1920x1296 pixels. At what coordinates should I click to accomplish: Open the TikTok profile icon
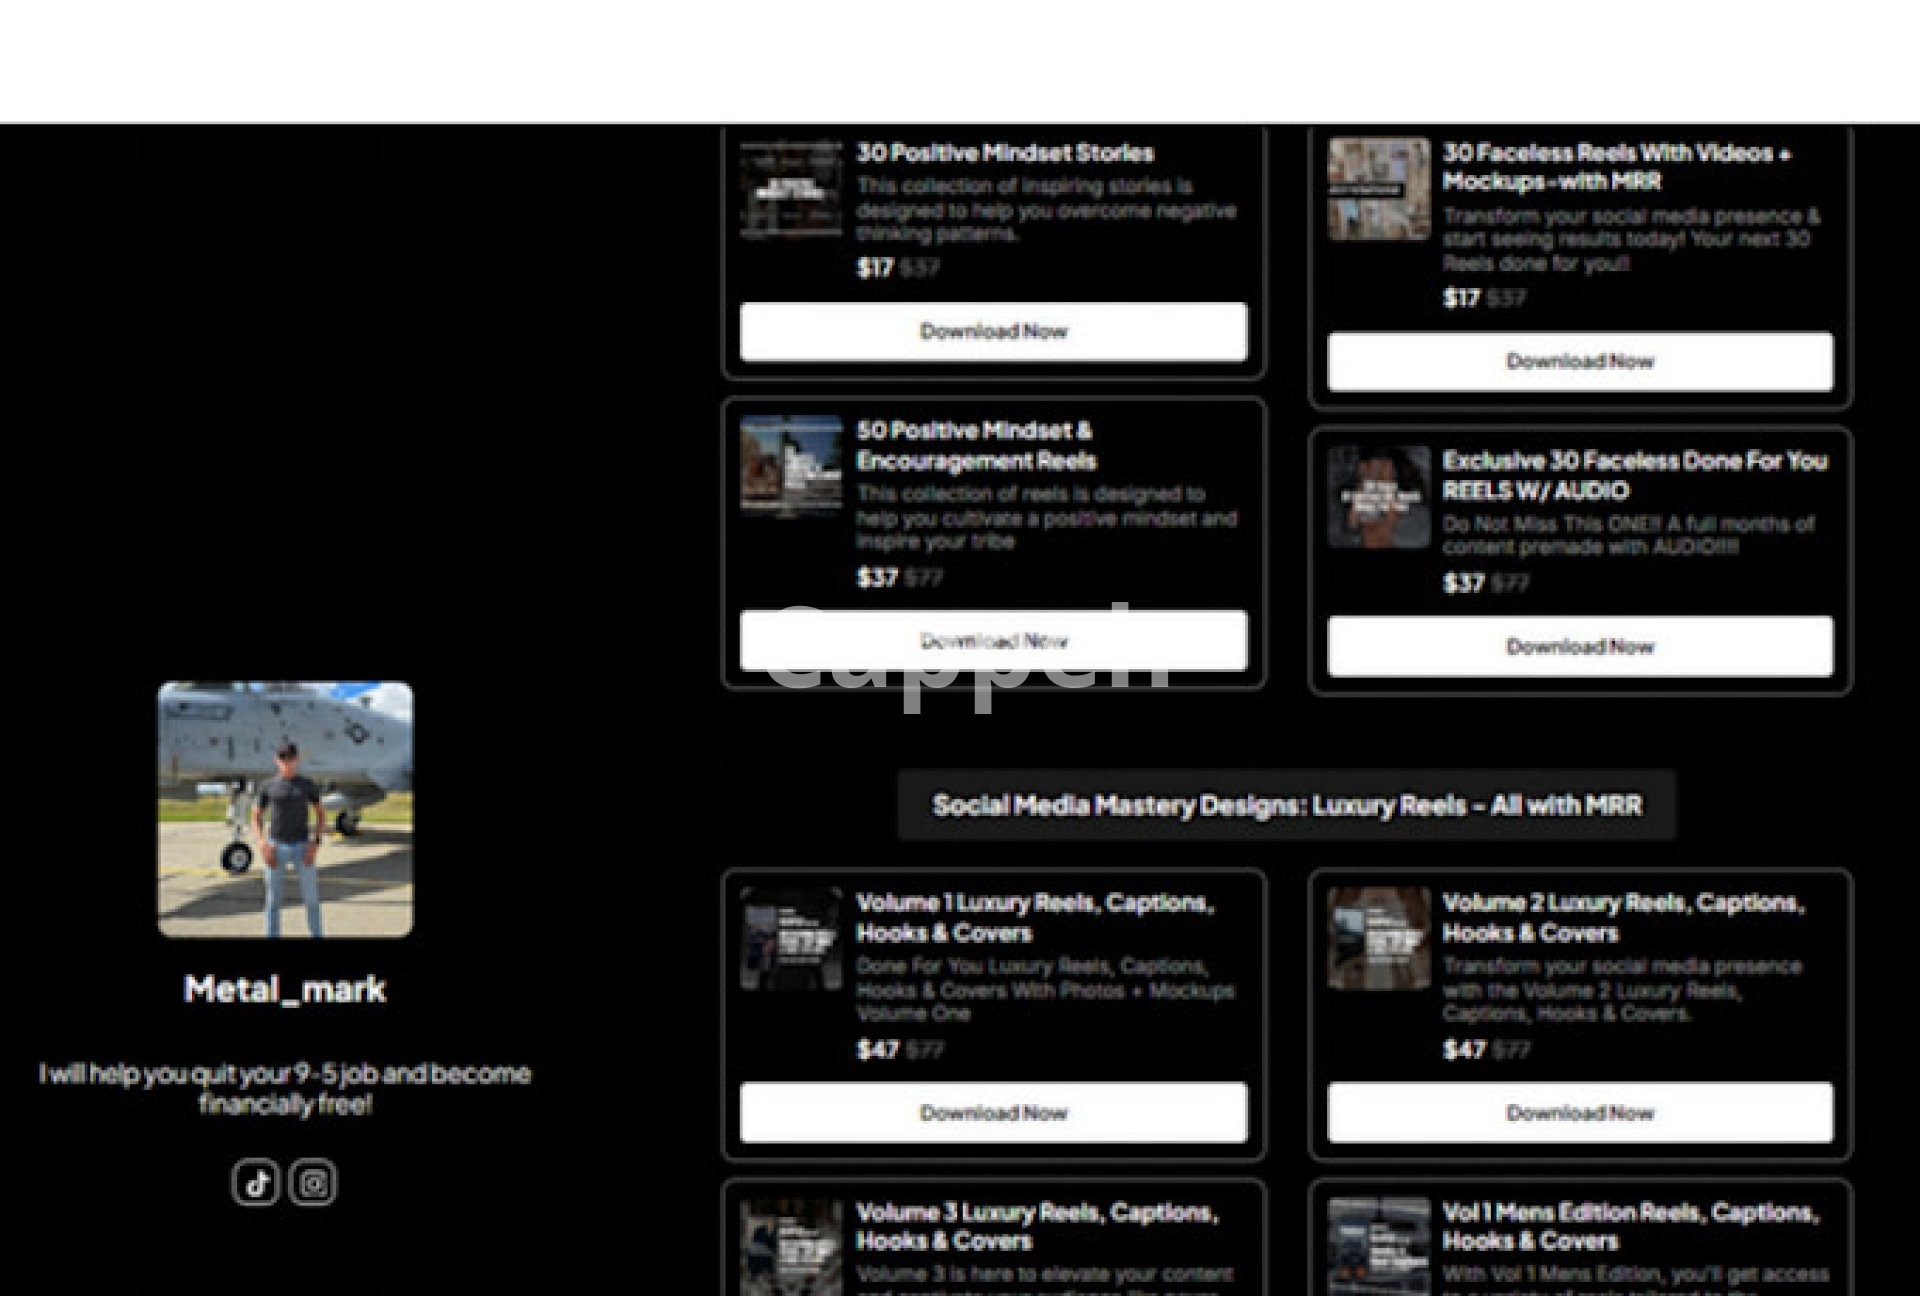pos(256,1183)
